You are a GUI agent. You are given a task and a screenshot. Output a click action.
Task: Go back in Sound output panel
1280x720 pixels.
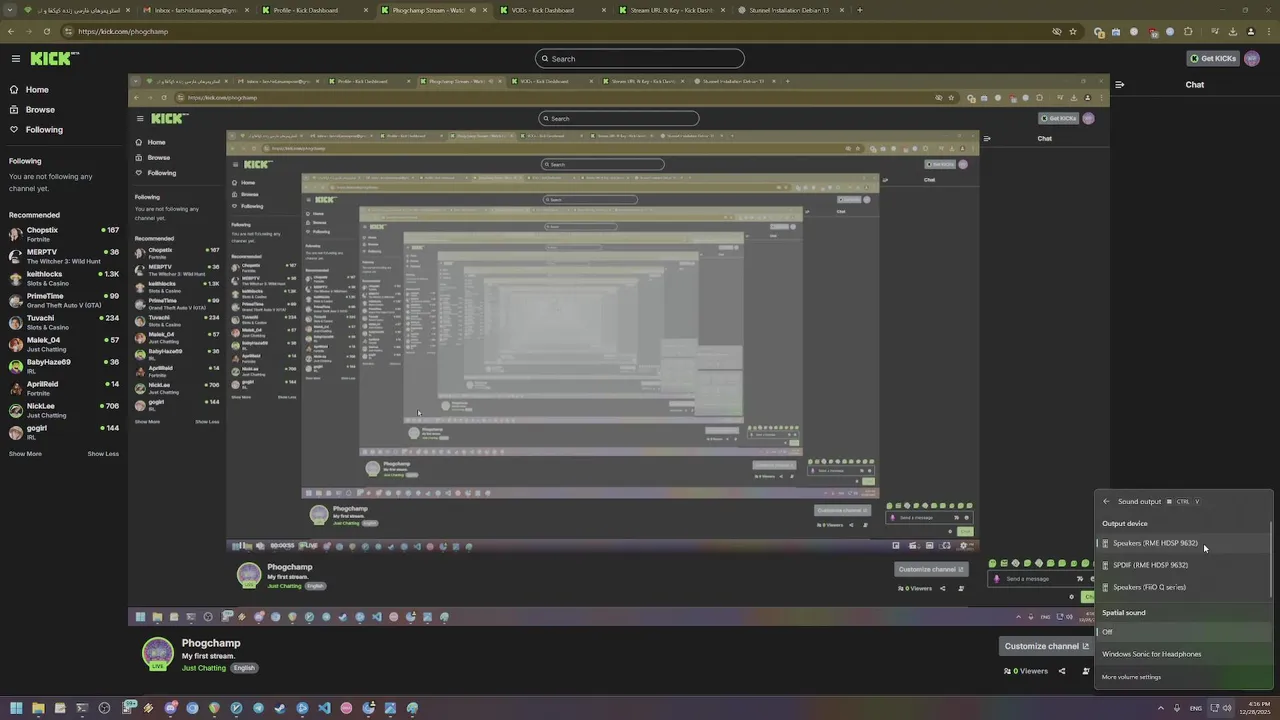(1106, 502)
